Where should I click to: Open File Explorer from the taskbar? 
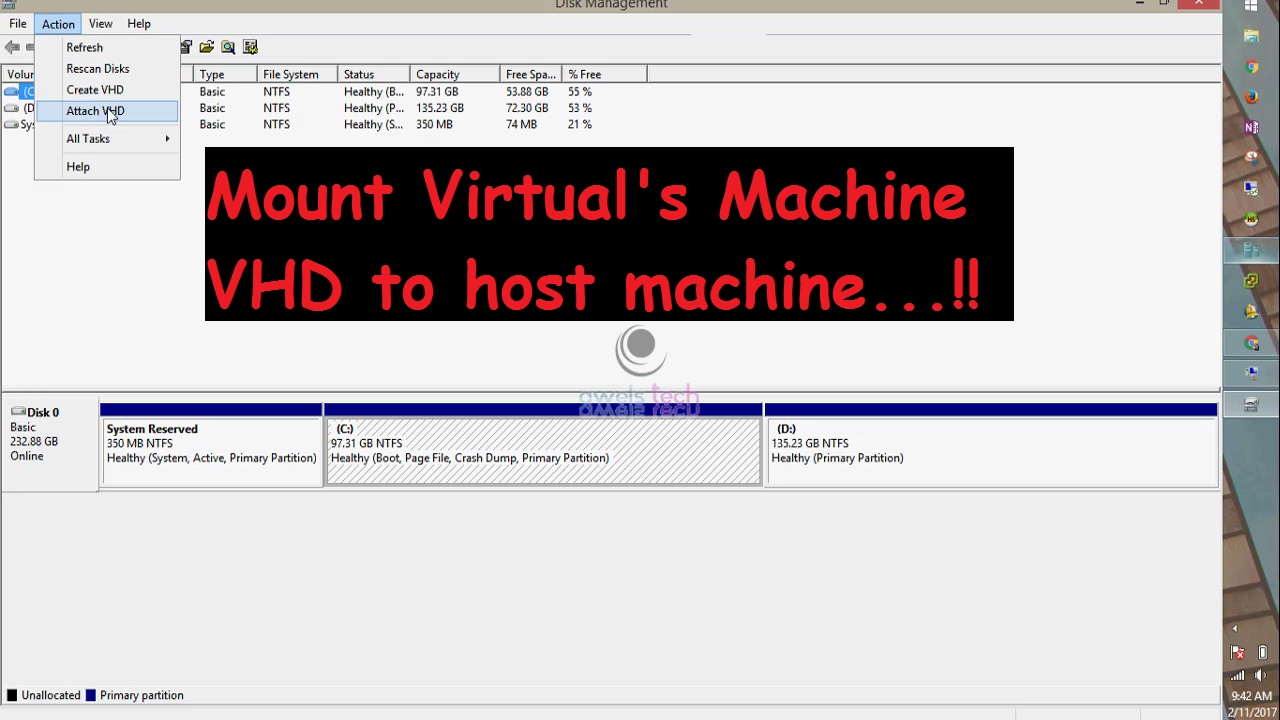(1251, 37)
